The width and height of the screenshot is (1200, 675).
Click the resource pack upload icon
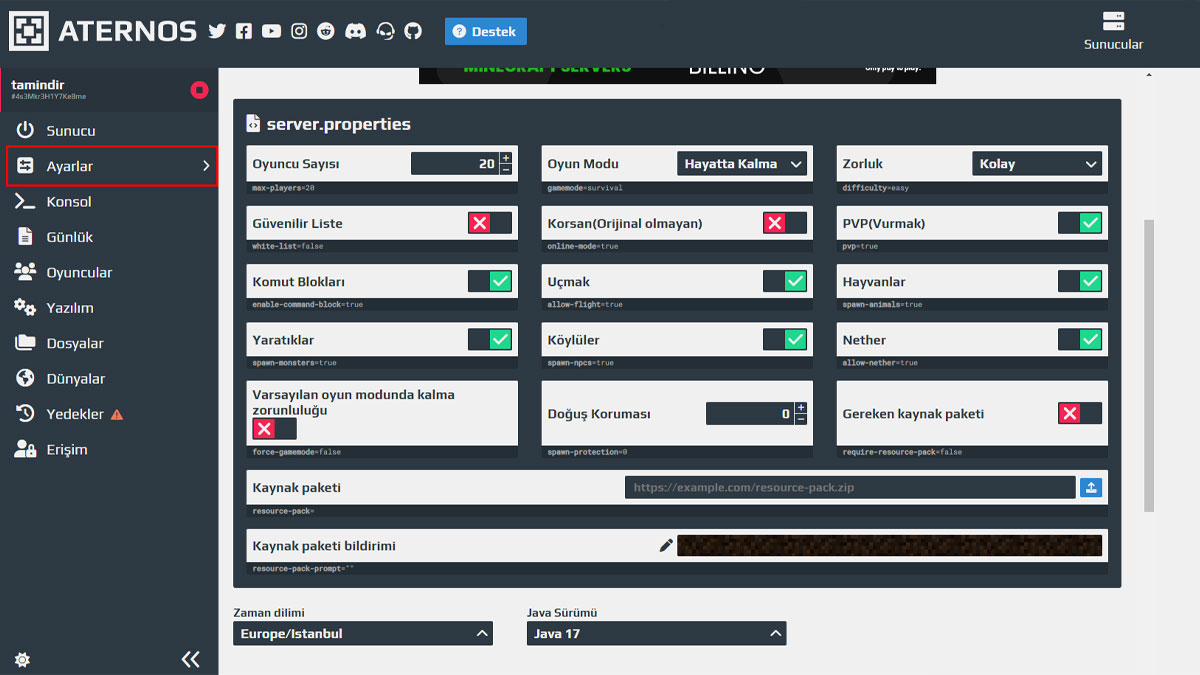(x=1091, y=487)
